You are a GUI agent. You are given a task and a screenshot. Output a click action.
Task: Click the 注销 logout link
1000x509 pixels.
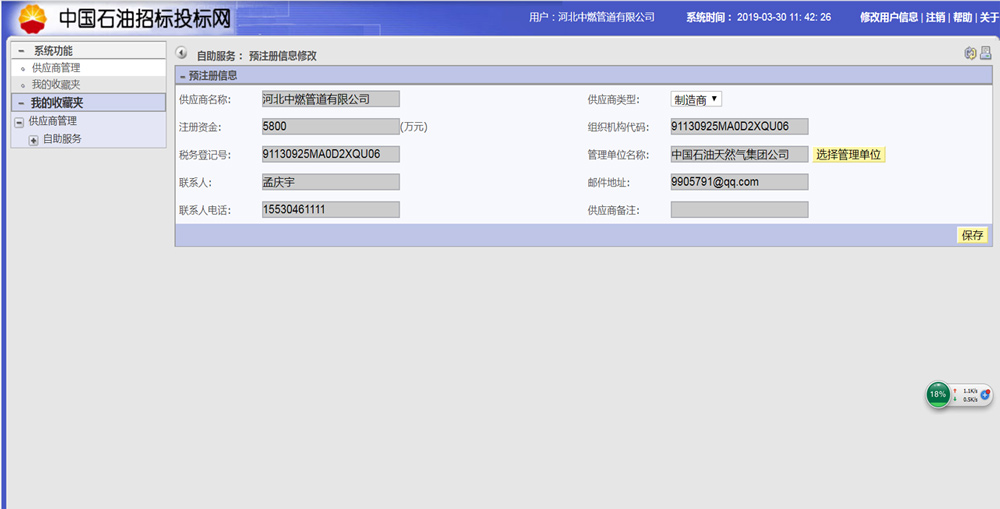pyautogui.click(x=935, y=17)
